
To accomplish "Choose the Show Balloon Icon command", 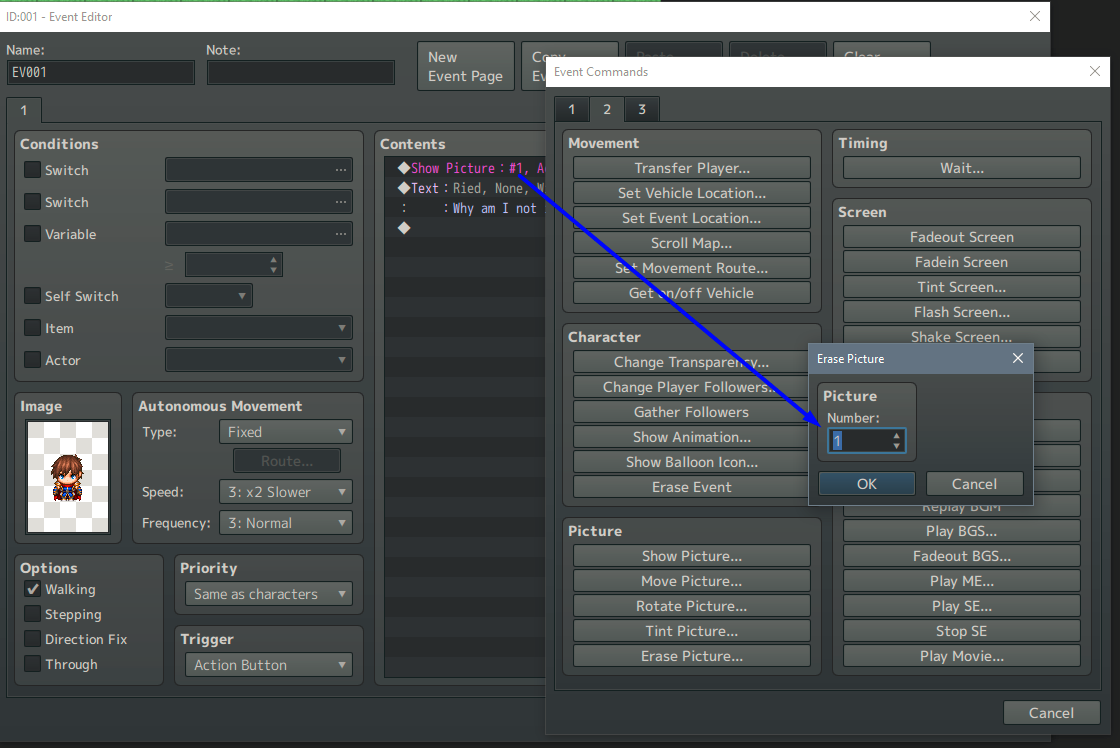I will click(x=691, y=462).
